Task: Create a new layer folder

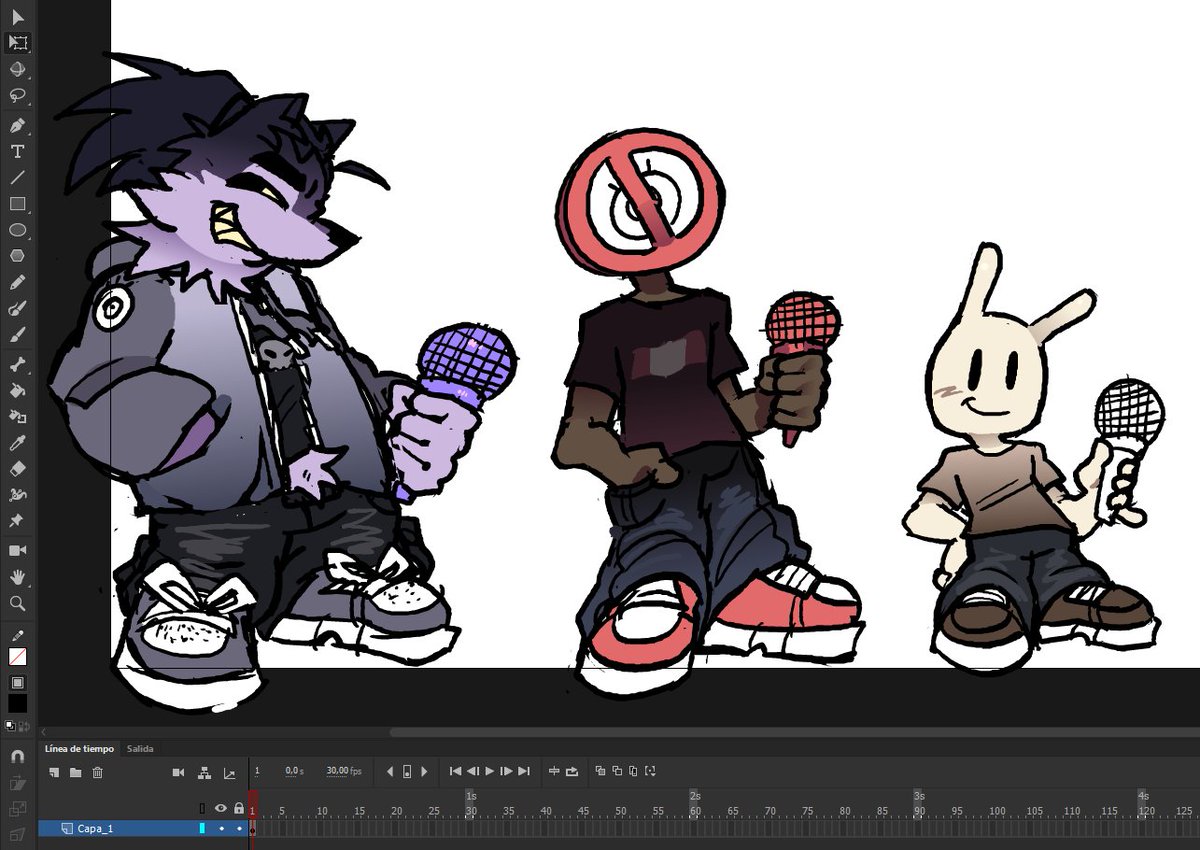Action: coord(75,772)
